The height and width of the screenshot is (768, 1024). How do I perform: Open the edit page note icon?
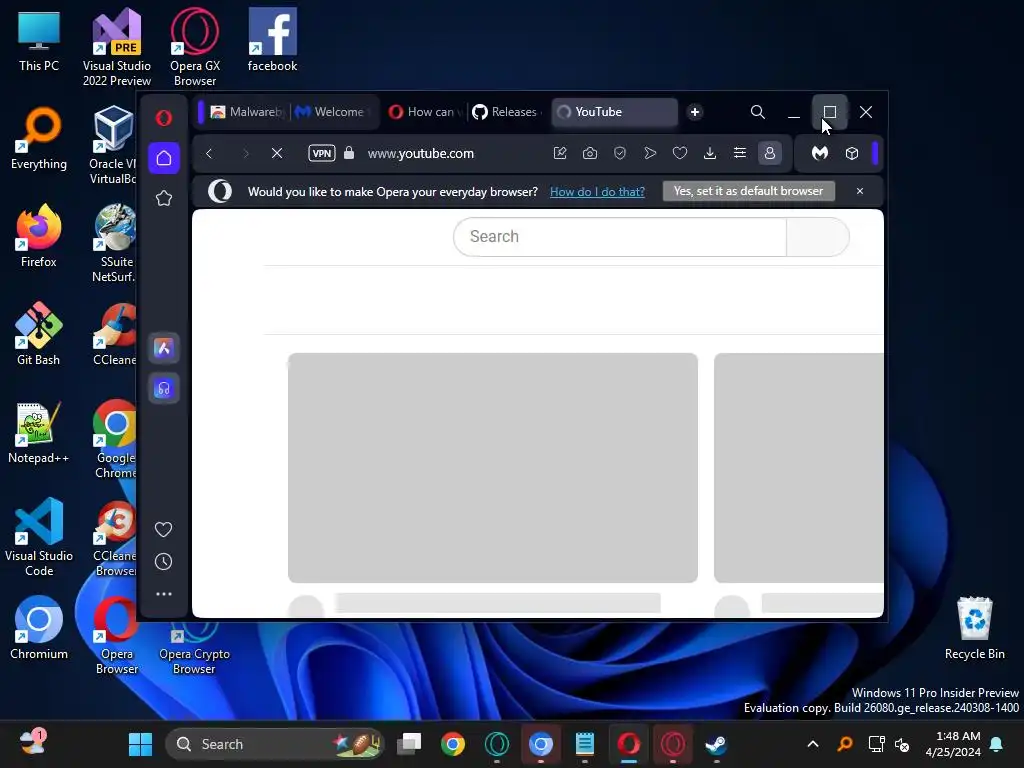[560, 153]
